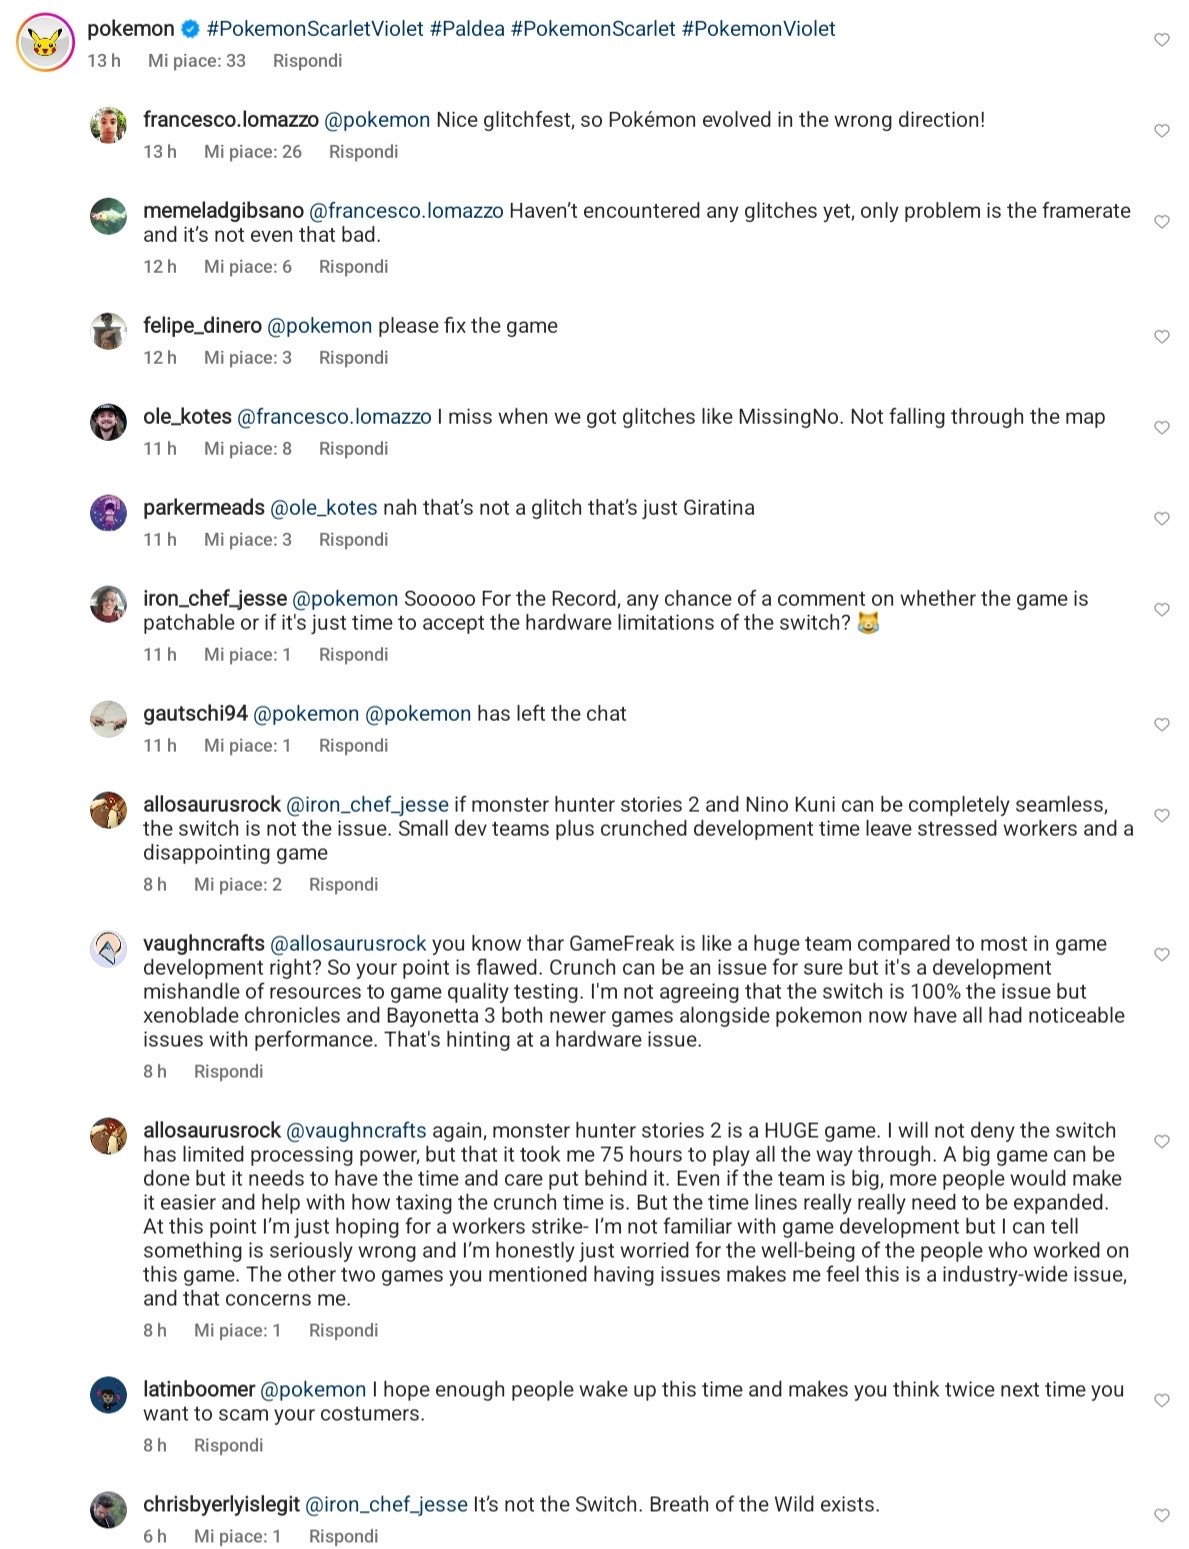Tap heart icon on felipe_dinero's comment
The width and height of the screenshot is (1189, 1549).
(x=1161, y=337)
